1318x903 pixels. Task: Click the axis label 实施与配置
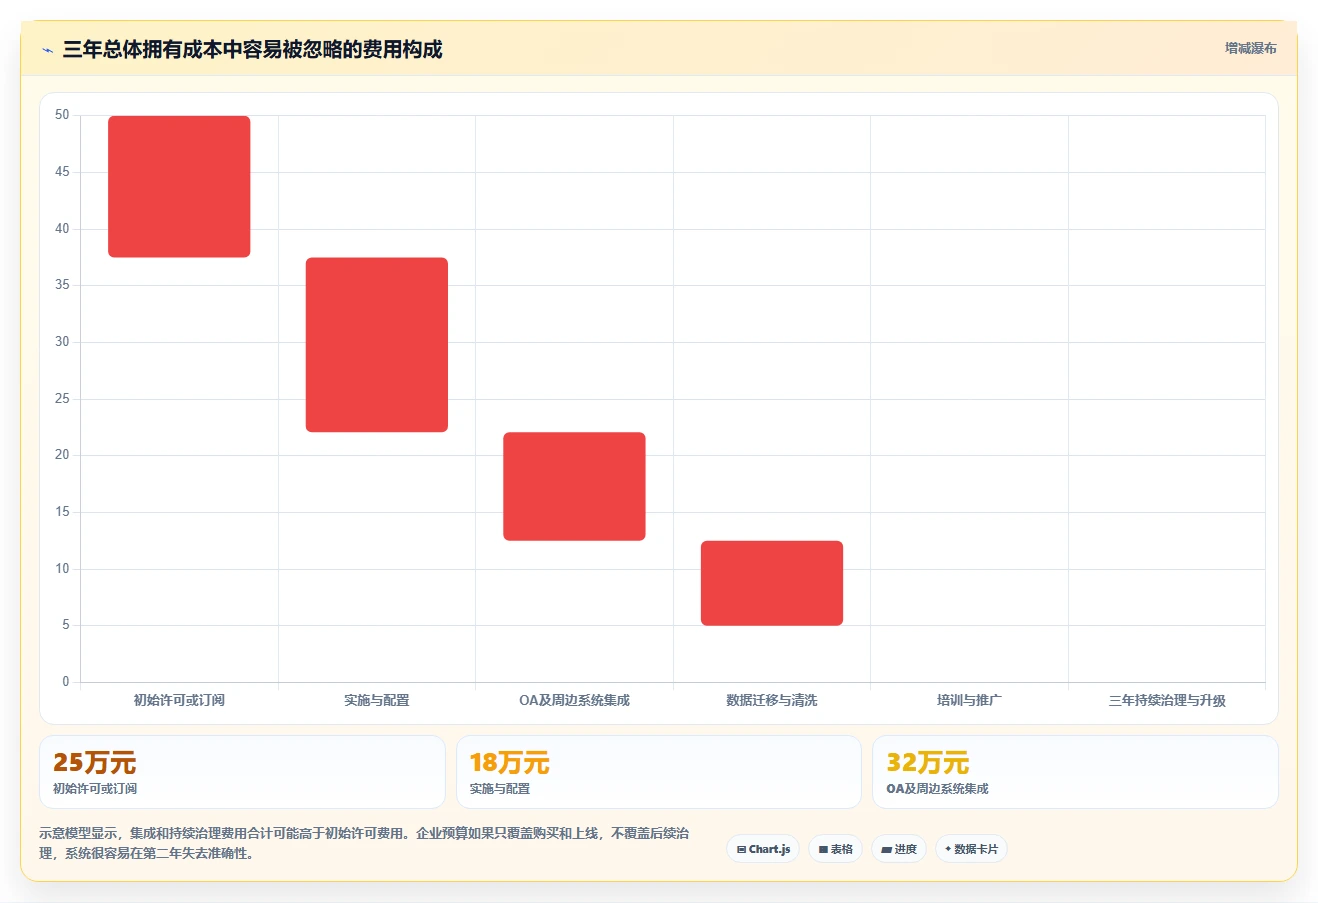click(x=377, y=700)
